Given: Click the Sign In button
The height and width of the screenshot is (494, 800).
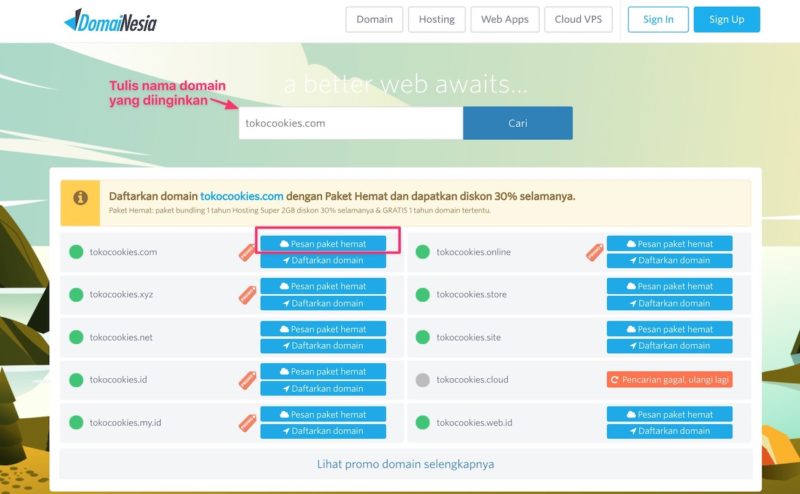Looking at the screenshot, I should 658,19.
